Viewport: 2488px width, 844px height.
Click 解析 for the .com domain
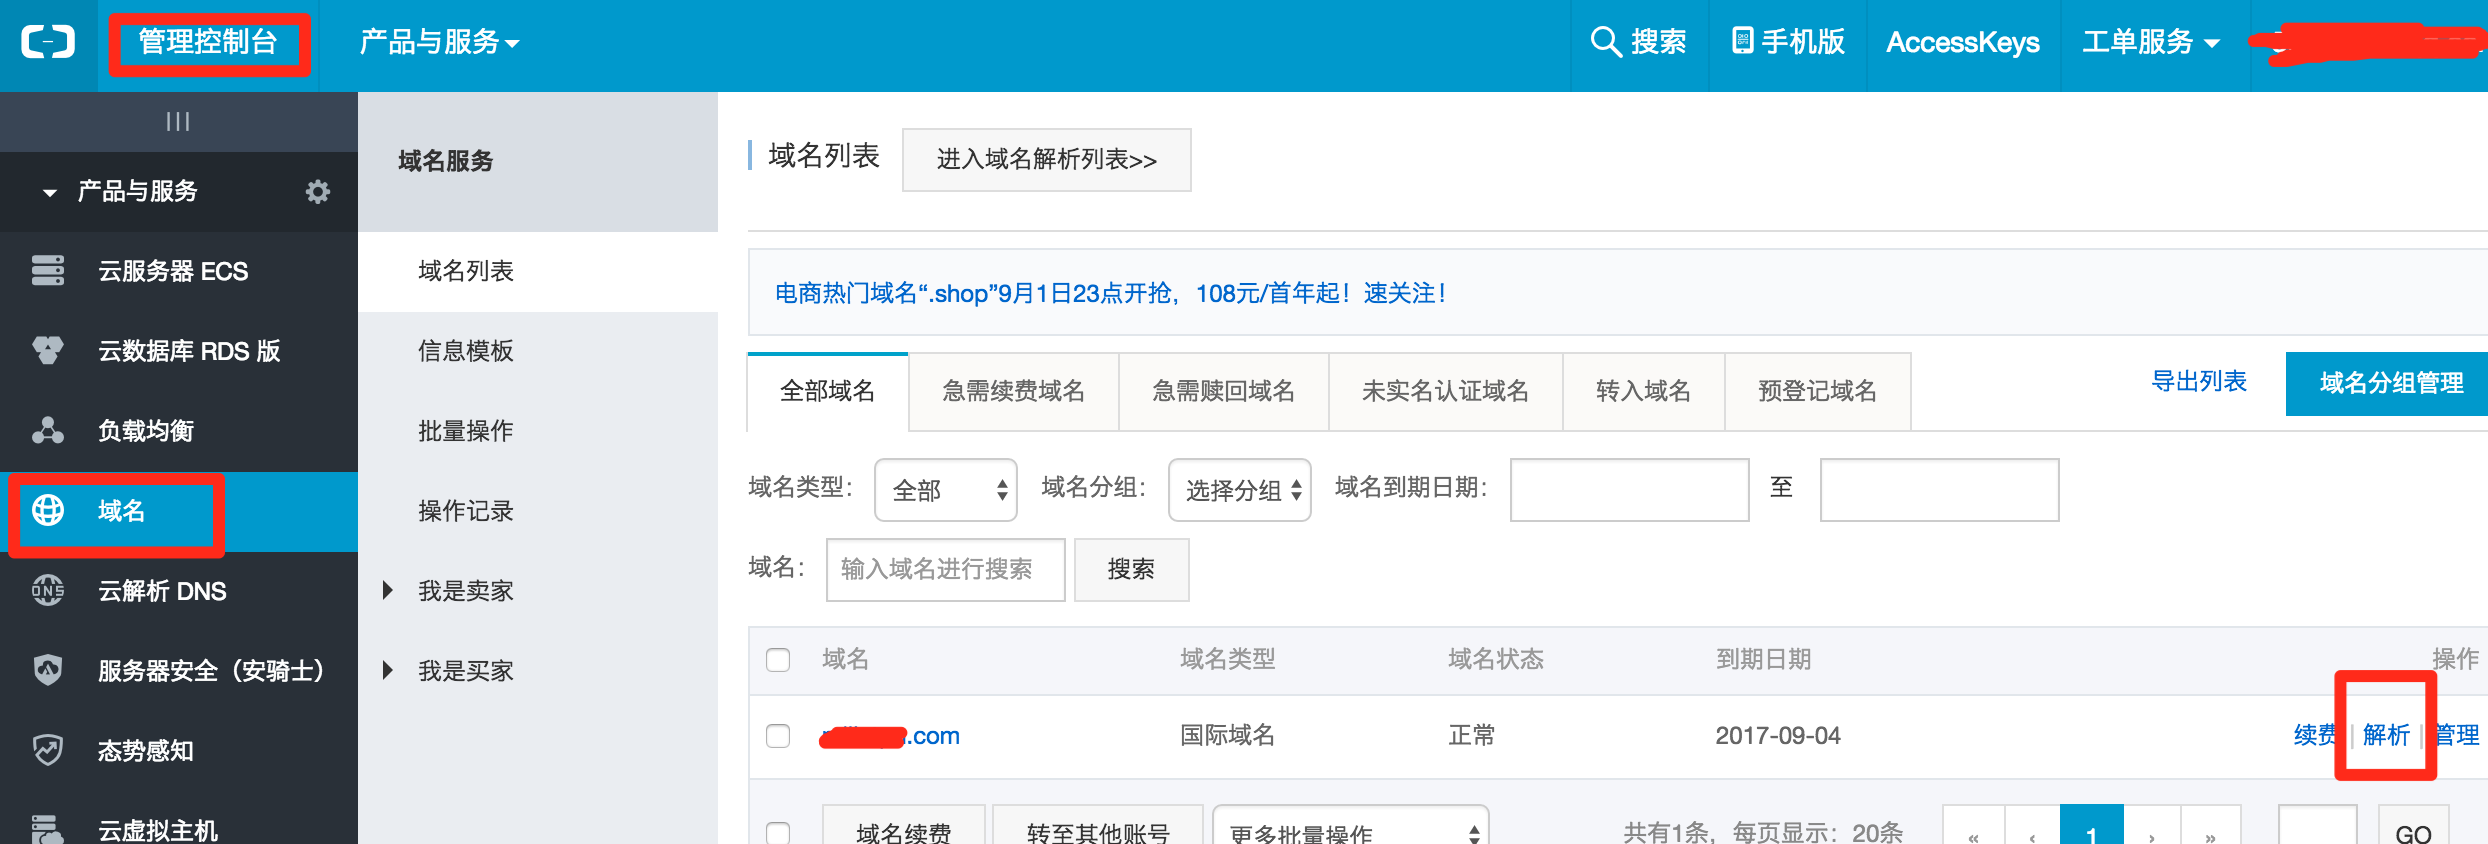tap(2387, 735)
